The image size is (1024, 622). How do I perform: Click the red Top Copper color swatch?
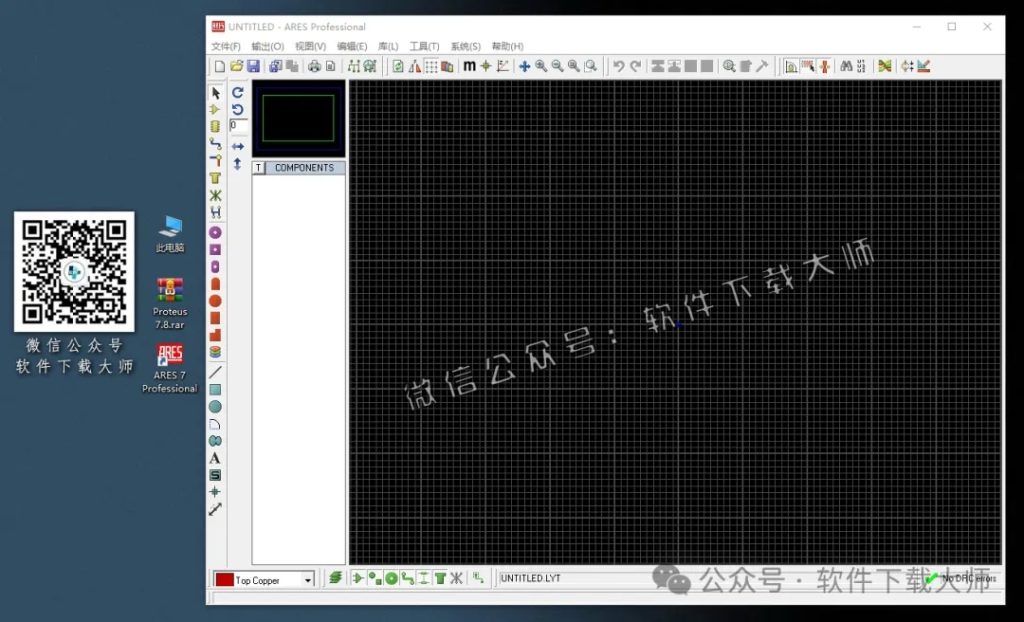(x=226, y=579)
